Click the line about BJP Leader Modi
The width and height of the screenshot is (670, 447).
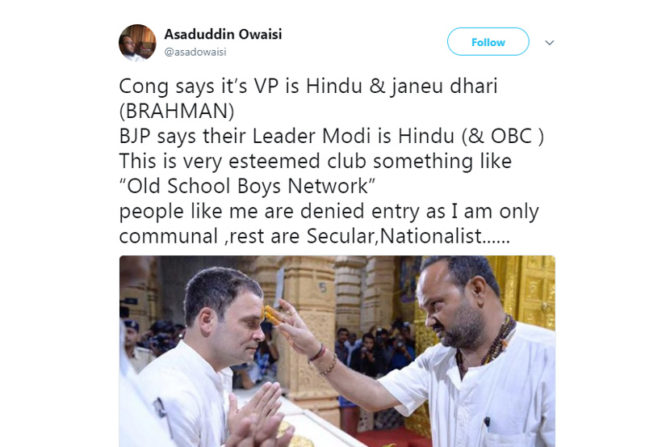pyautogui.click(x=332, y=136)
